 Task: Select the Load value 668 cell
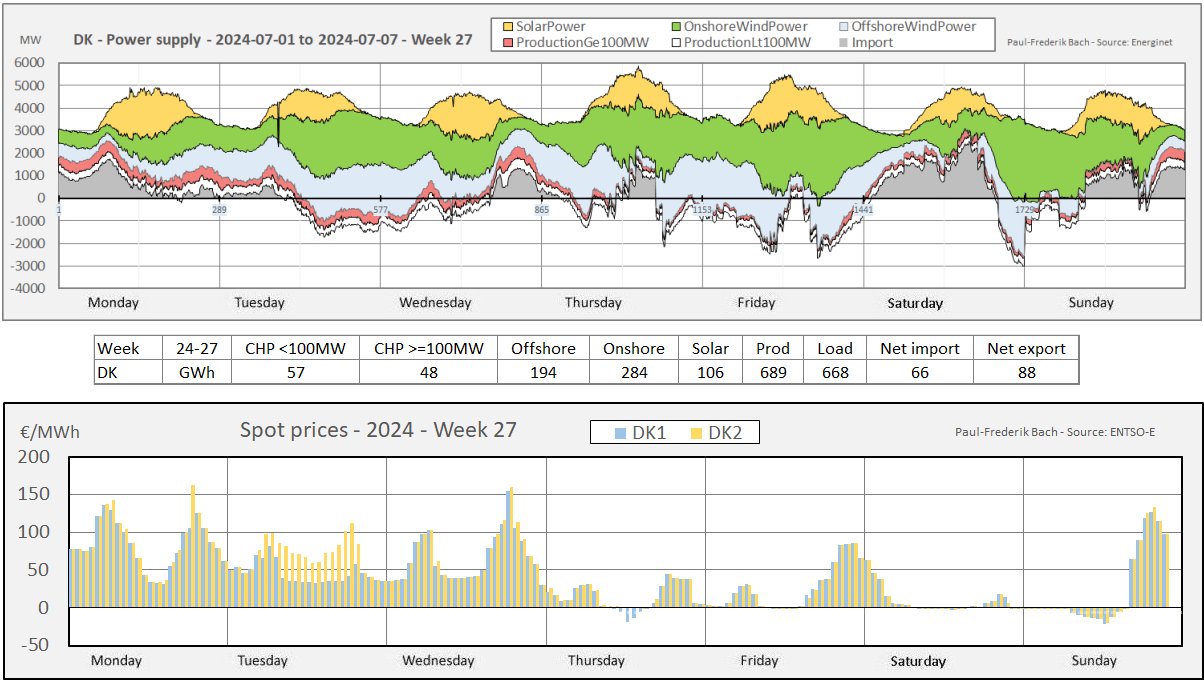point(834,372)
